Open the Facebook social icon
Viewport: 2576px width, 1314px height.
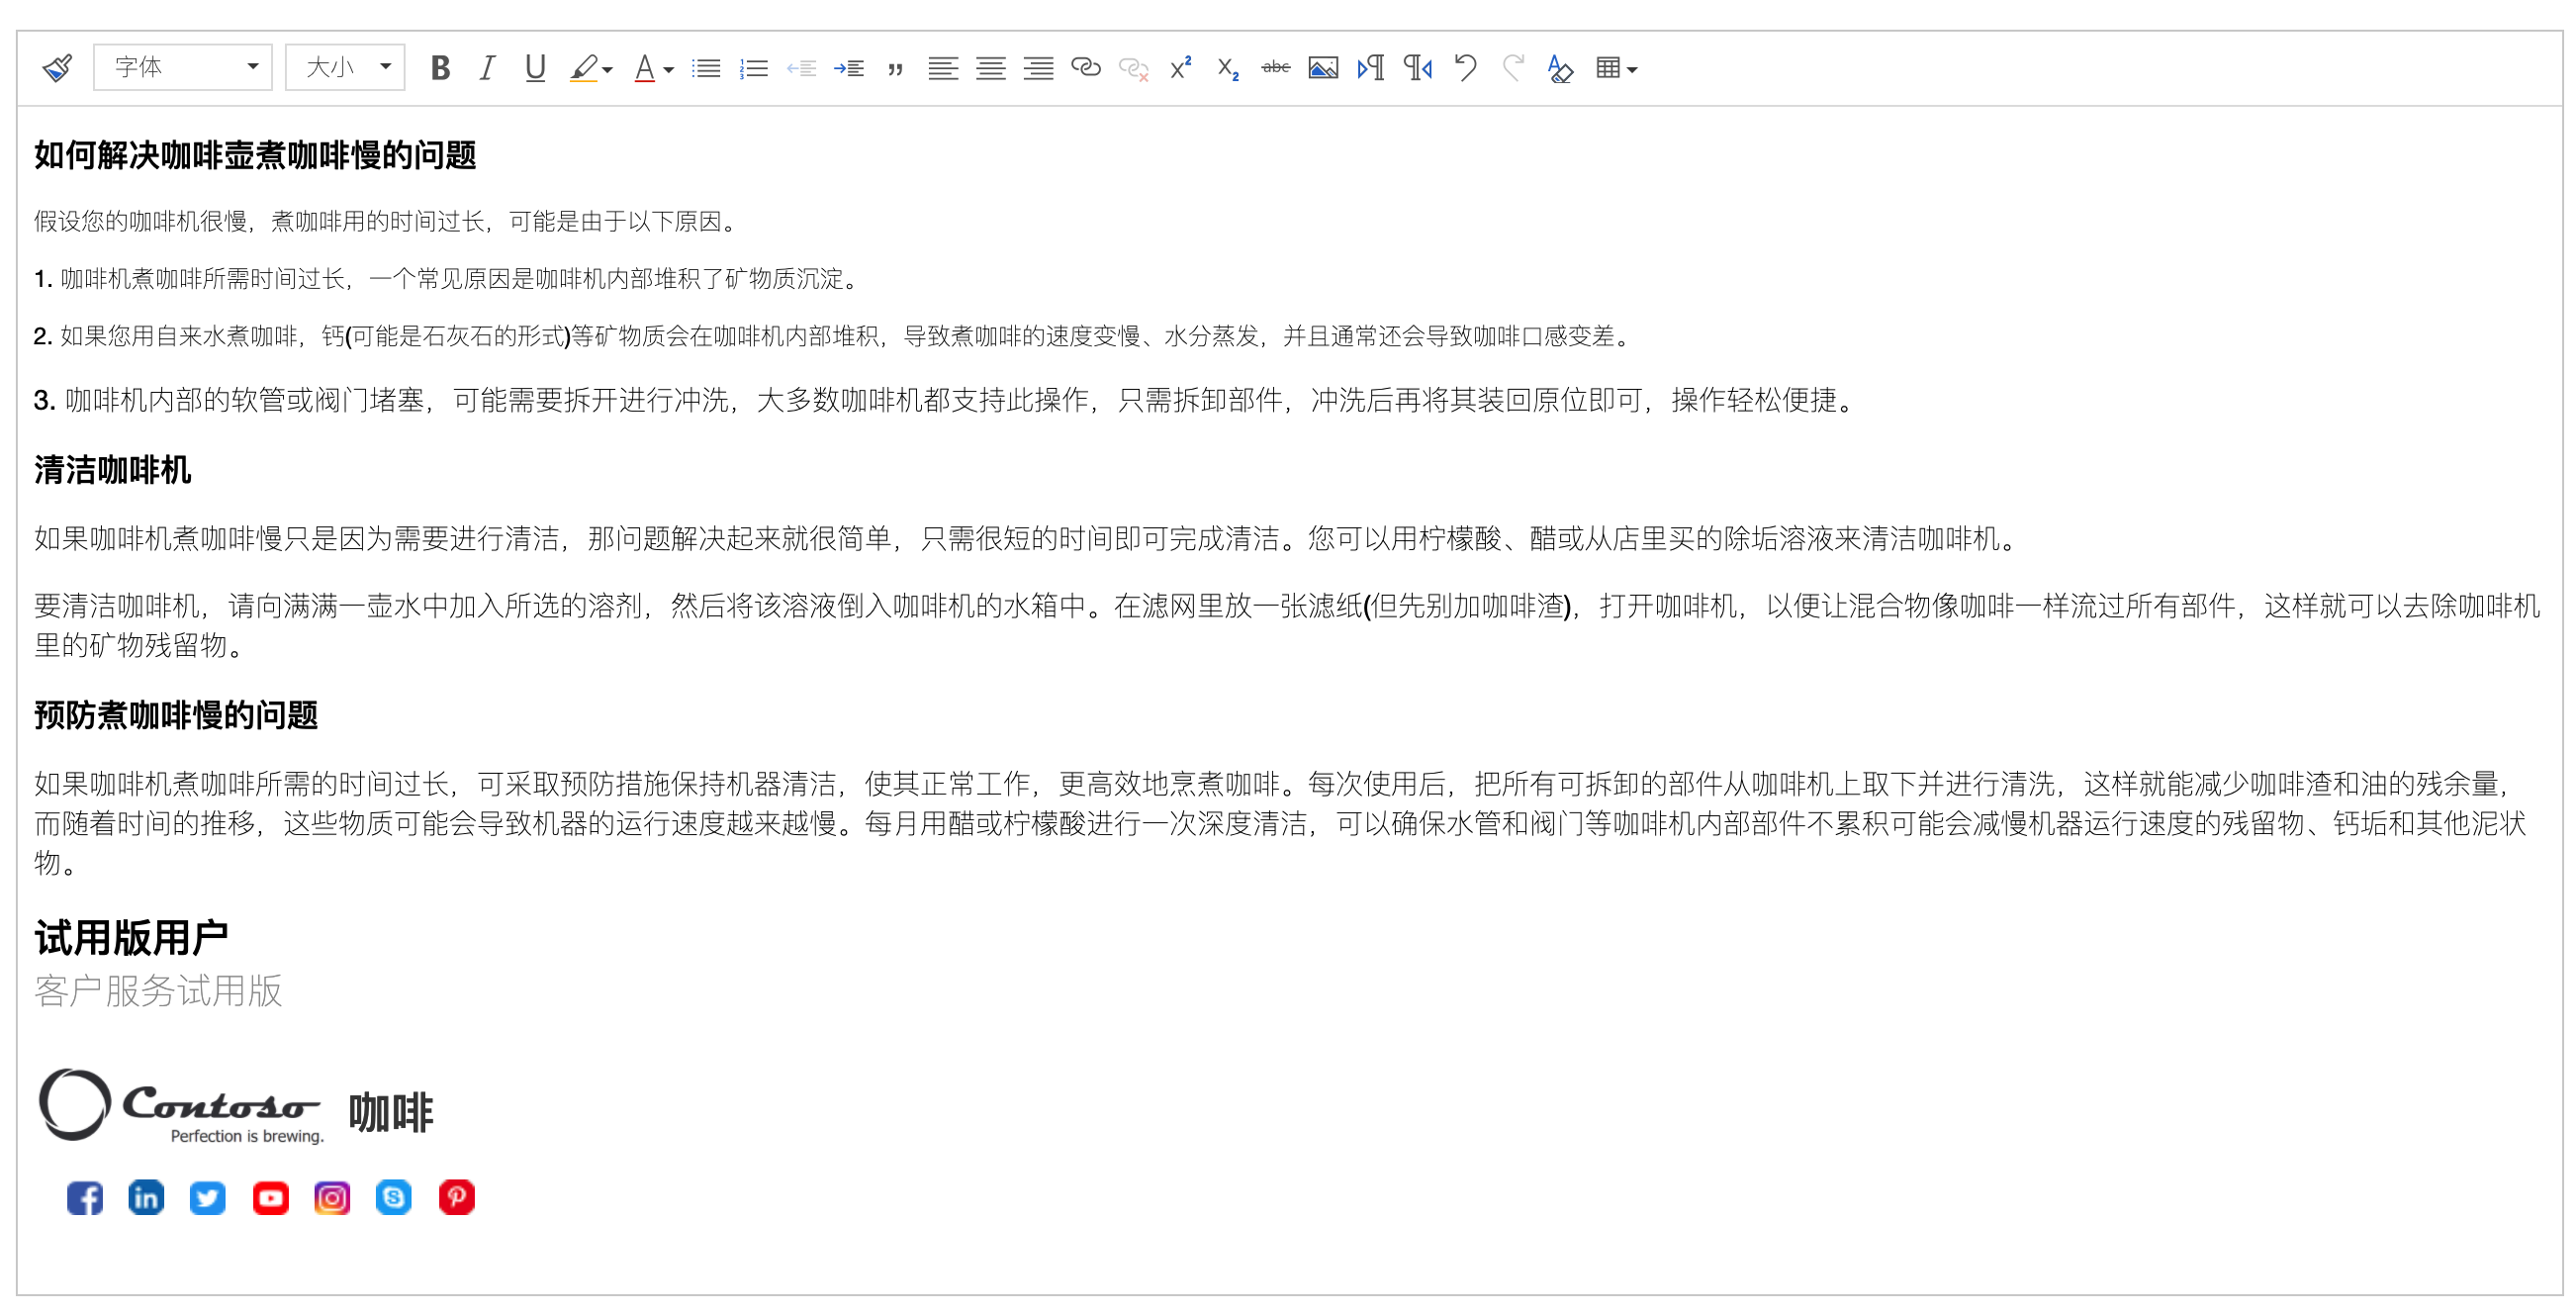coord(85,1197)
